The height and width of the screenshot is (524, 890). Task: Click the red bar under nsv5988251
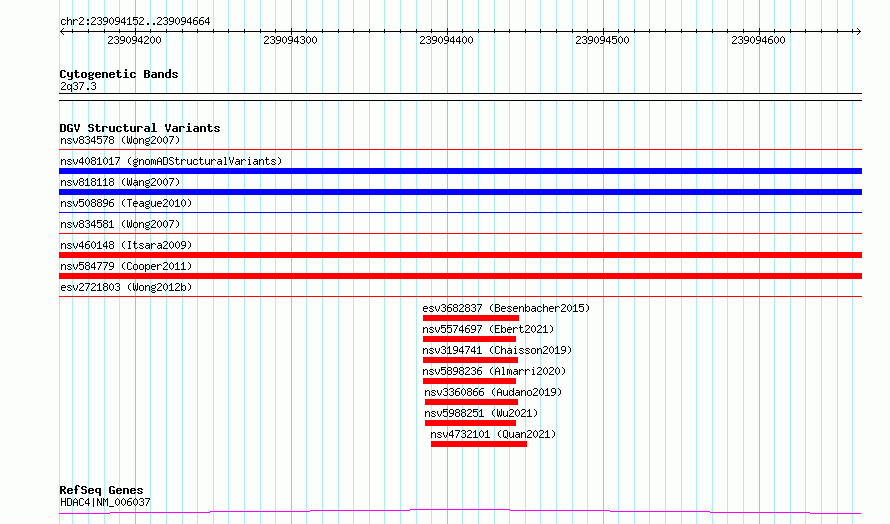[470, 423]
